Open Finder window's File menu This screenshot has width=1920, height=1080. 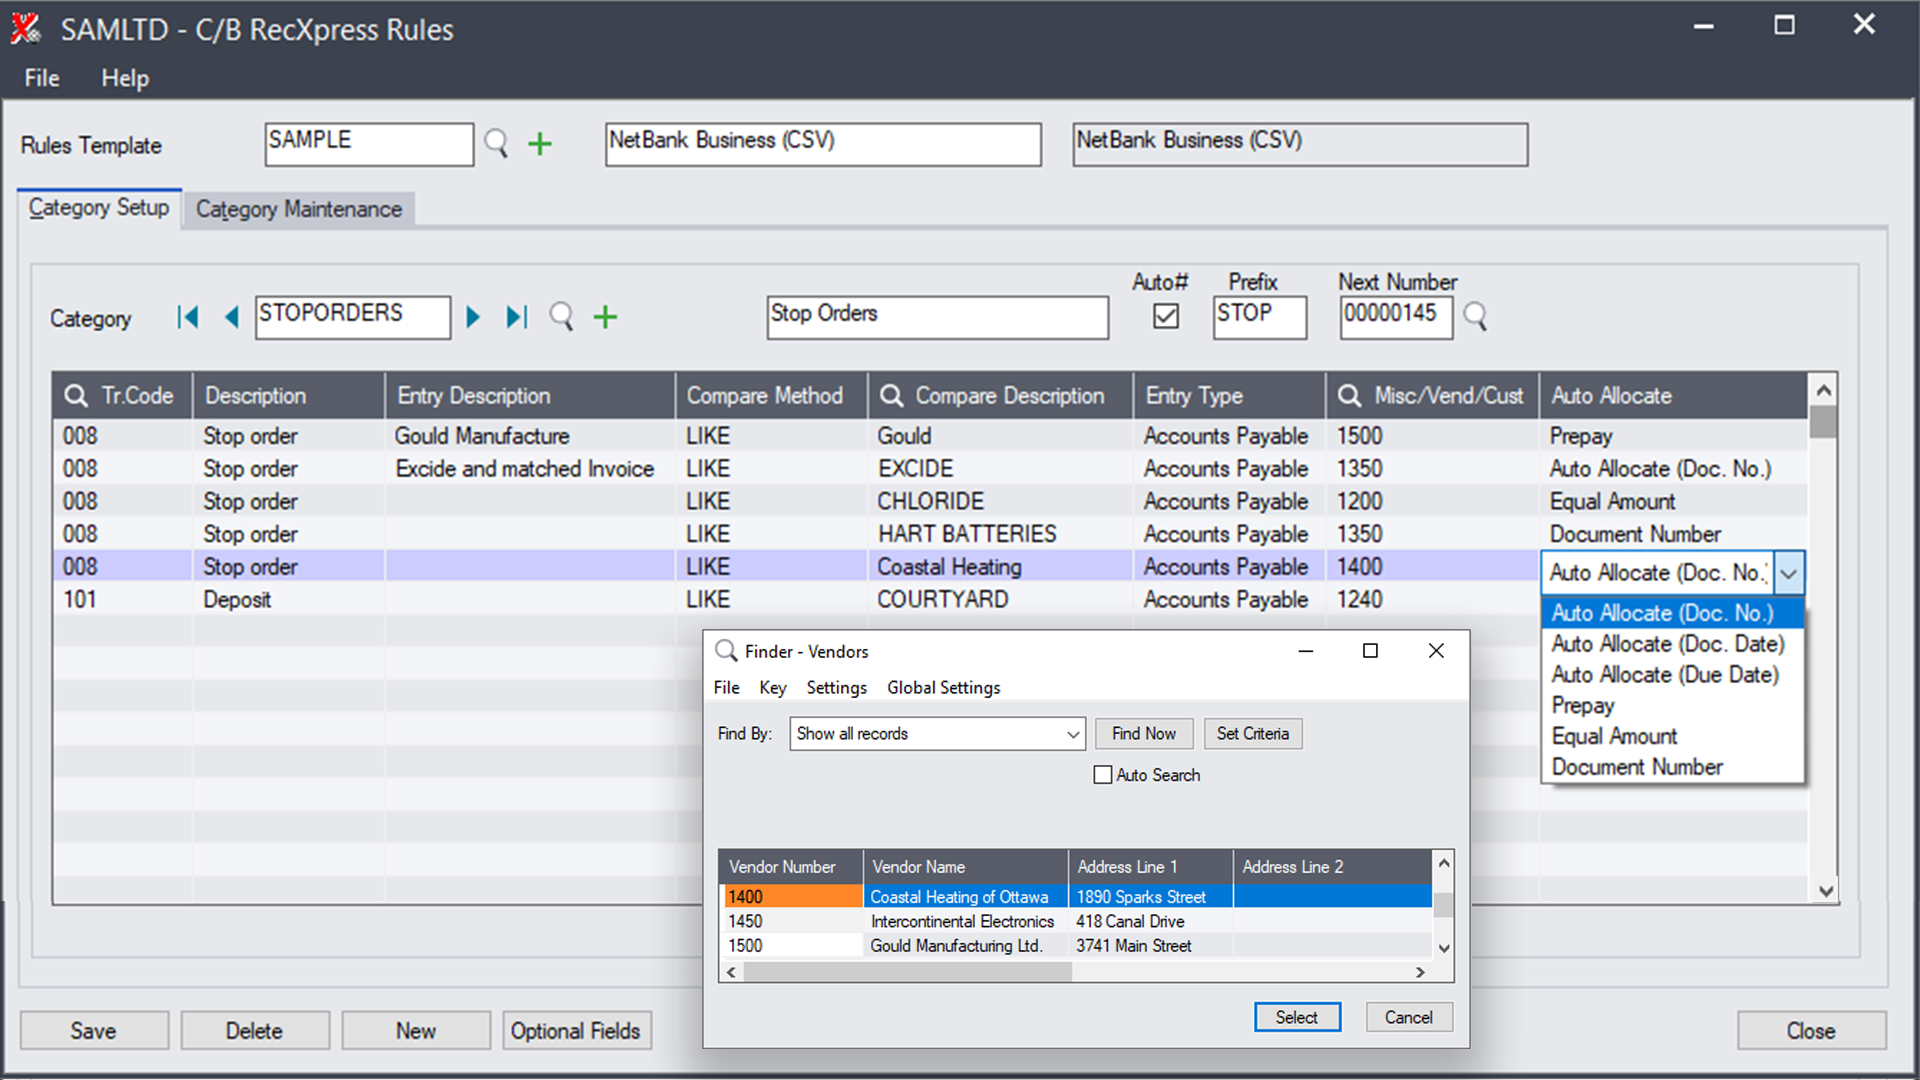click(727, 688)
